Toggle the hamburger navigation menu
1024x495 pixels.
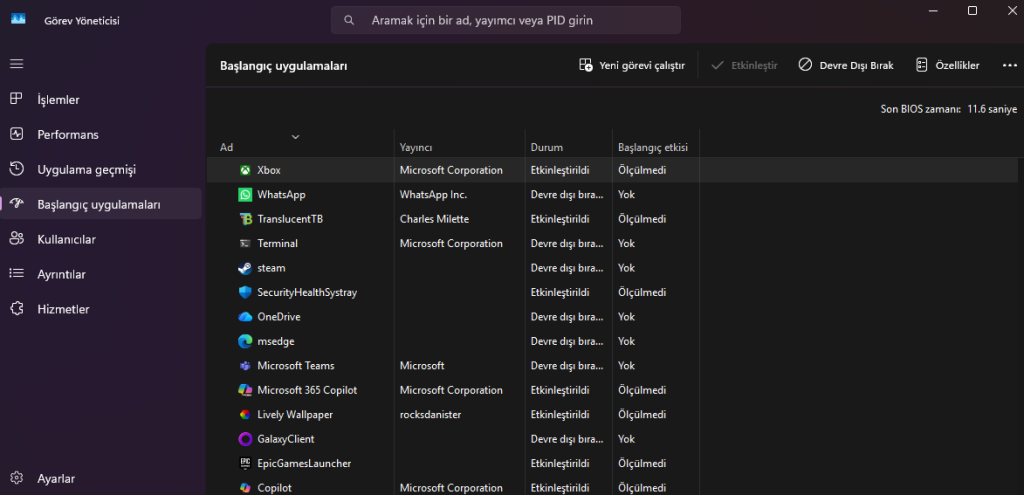click(x=16, y=64)
